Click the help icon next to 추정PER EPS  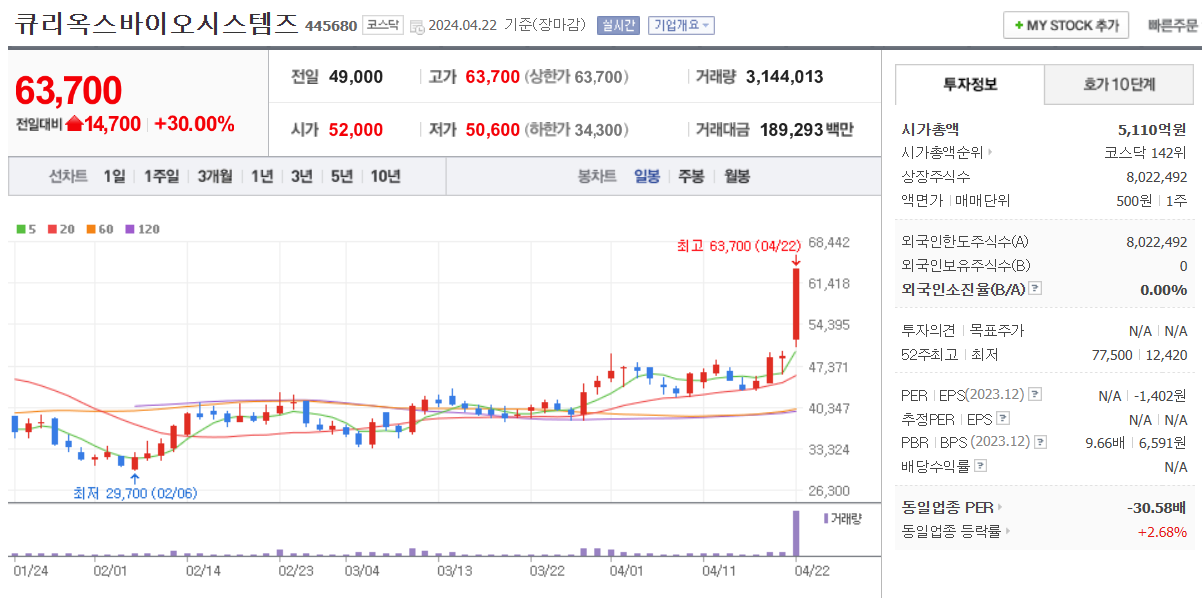[x=1003, y=419]
